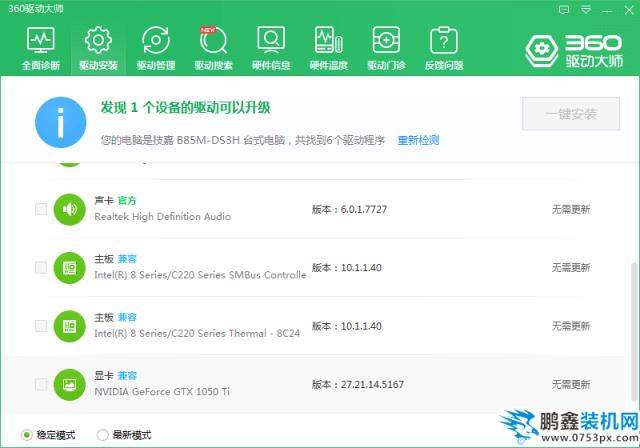Click the 发现1个设备的驱动可以升级 headline
640x448 pixels.
[x=185, y=108]
